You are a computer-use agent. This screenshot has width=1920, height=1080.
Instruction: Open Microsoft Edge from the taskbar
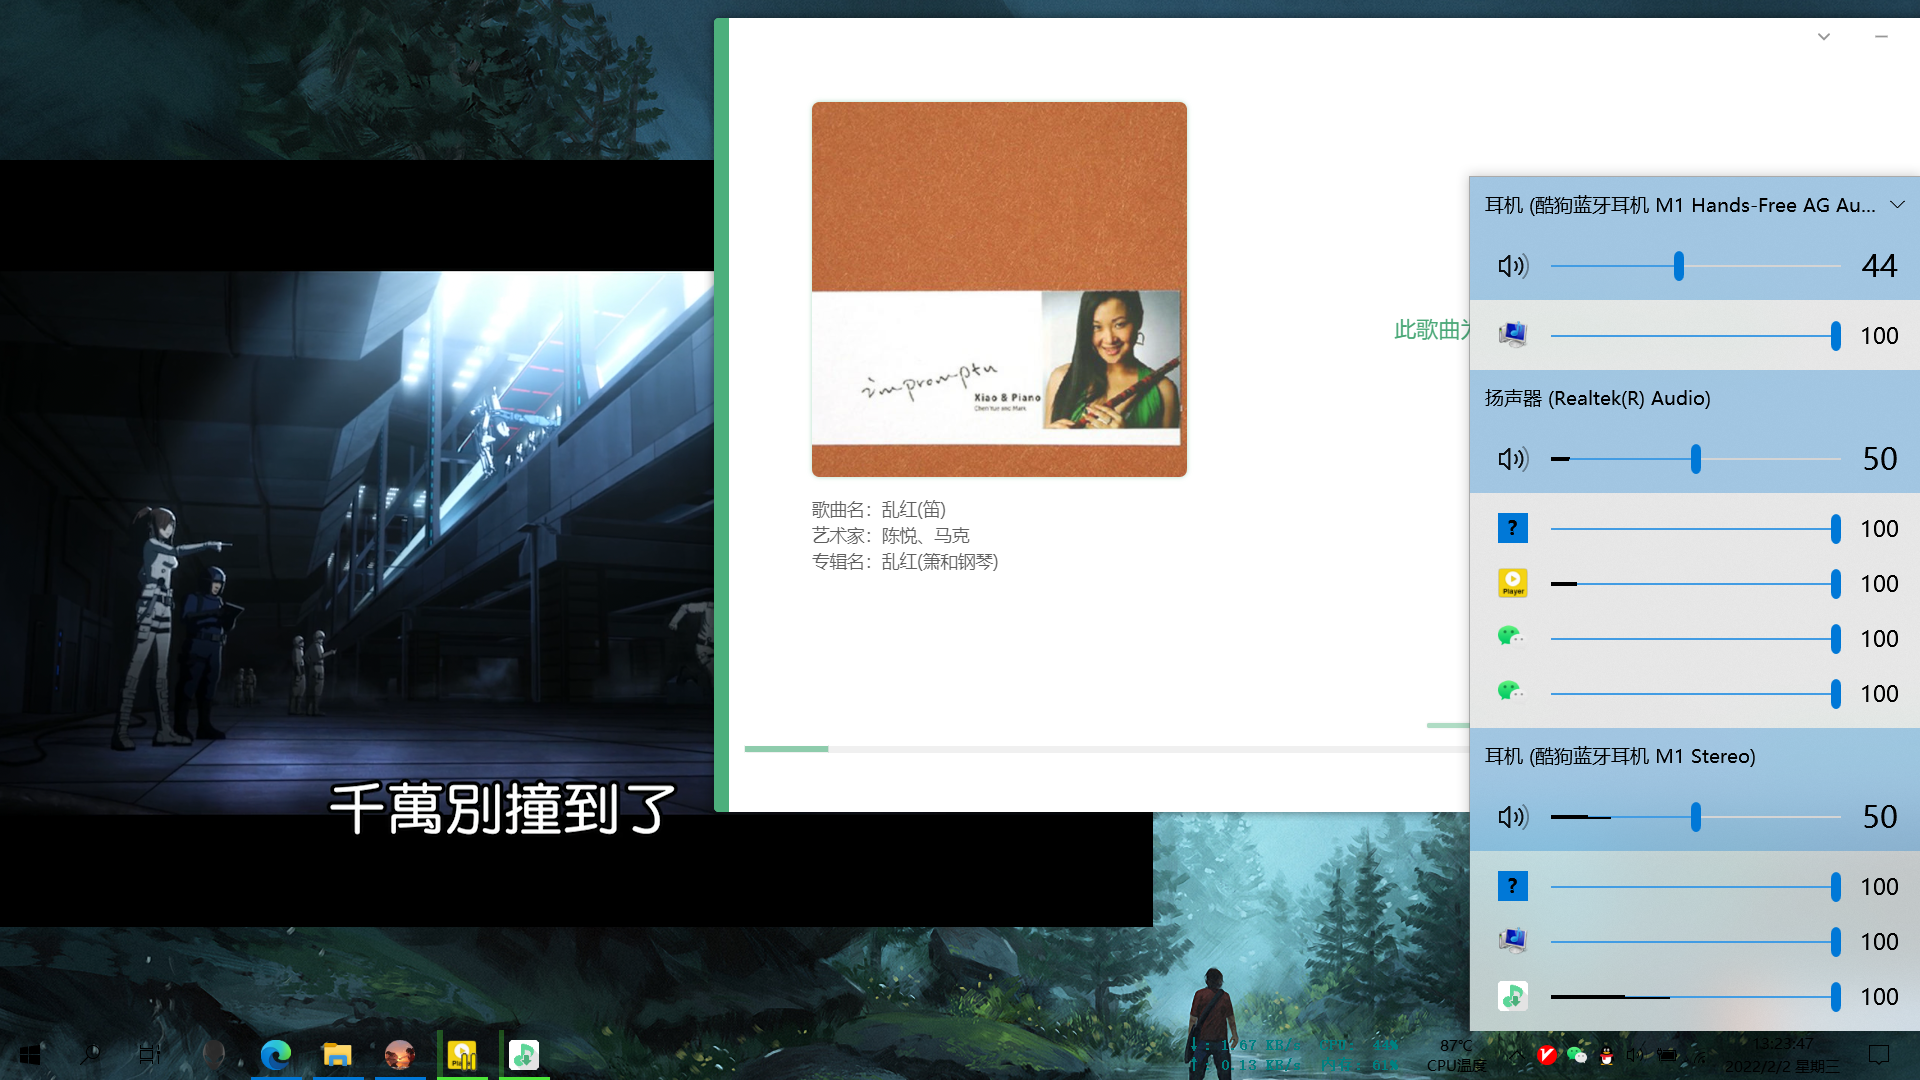click(x=276, y=1054)
